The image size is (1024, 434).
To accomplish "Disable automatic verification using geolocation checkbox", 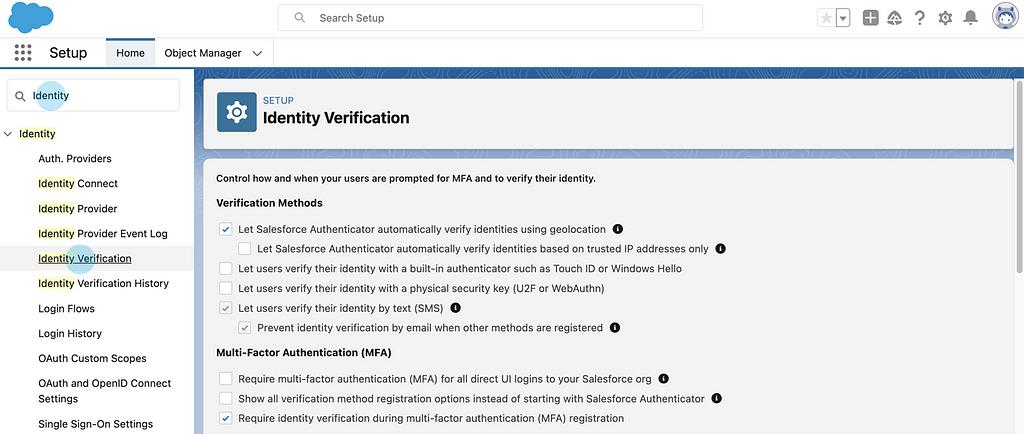I will pyautogui.click(x=226, y=229).
